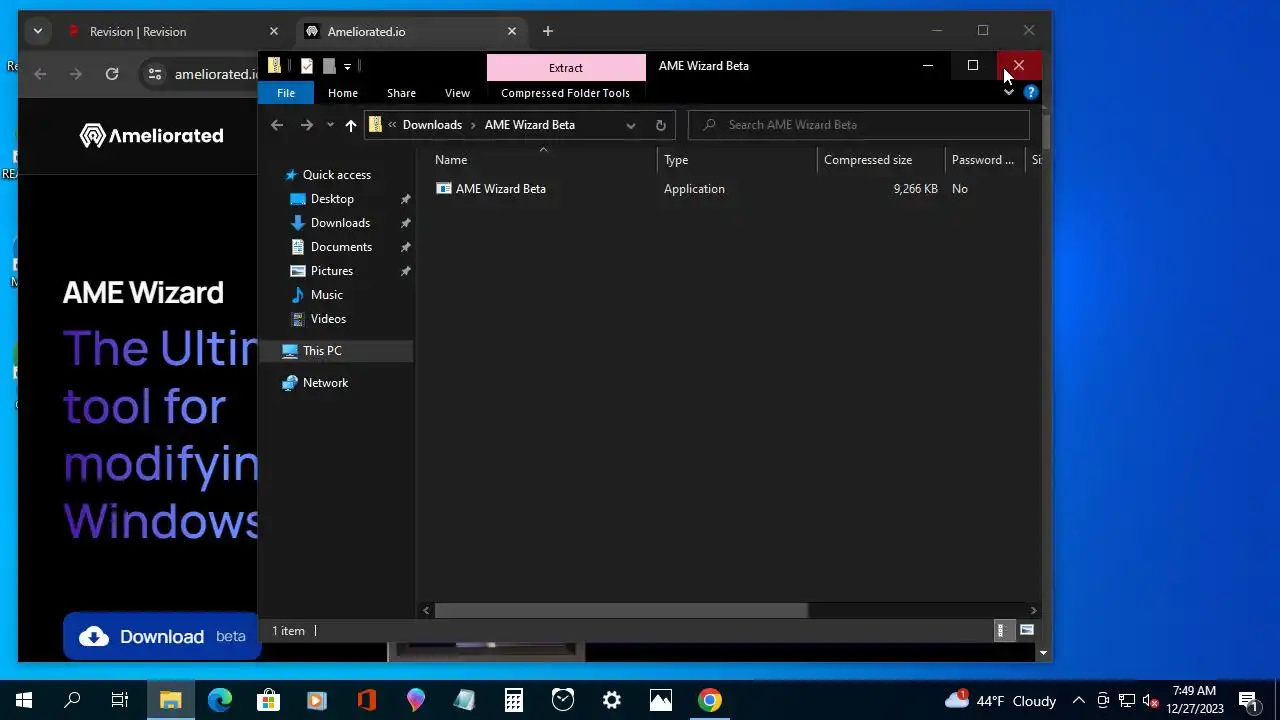Open Music in the navigation pane
This screenshot has height=720, width=1280.
coord(327,295)
